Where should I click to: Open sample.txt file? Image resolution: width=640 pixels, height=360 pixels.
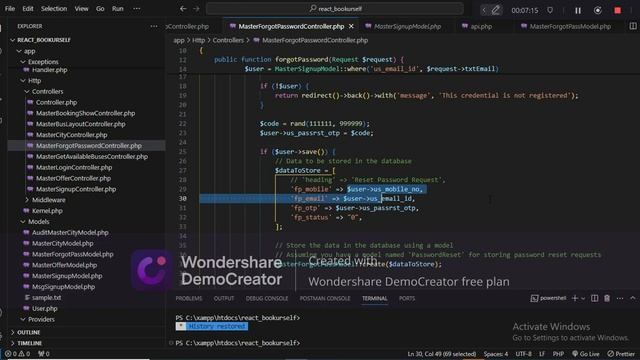pyautogui.click(x=47, y=298)
